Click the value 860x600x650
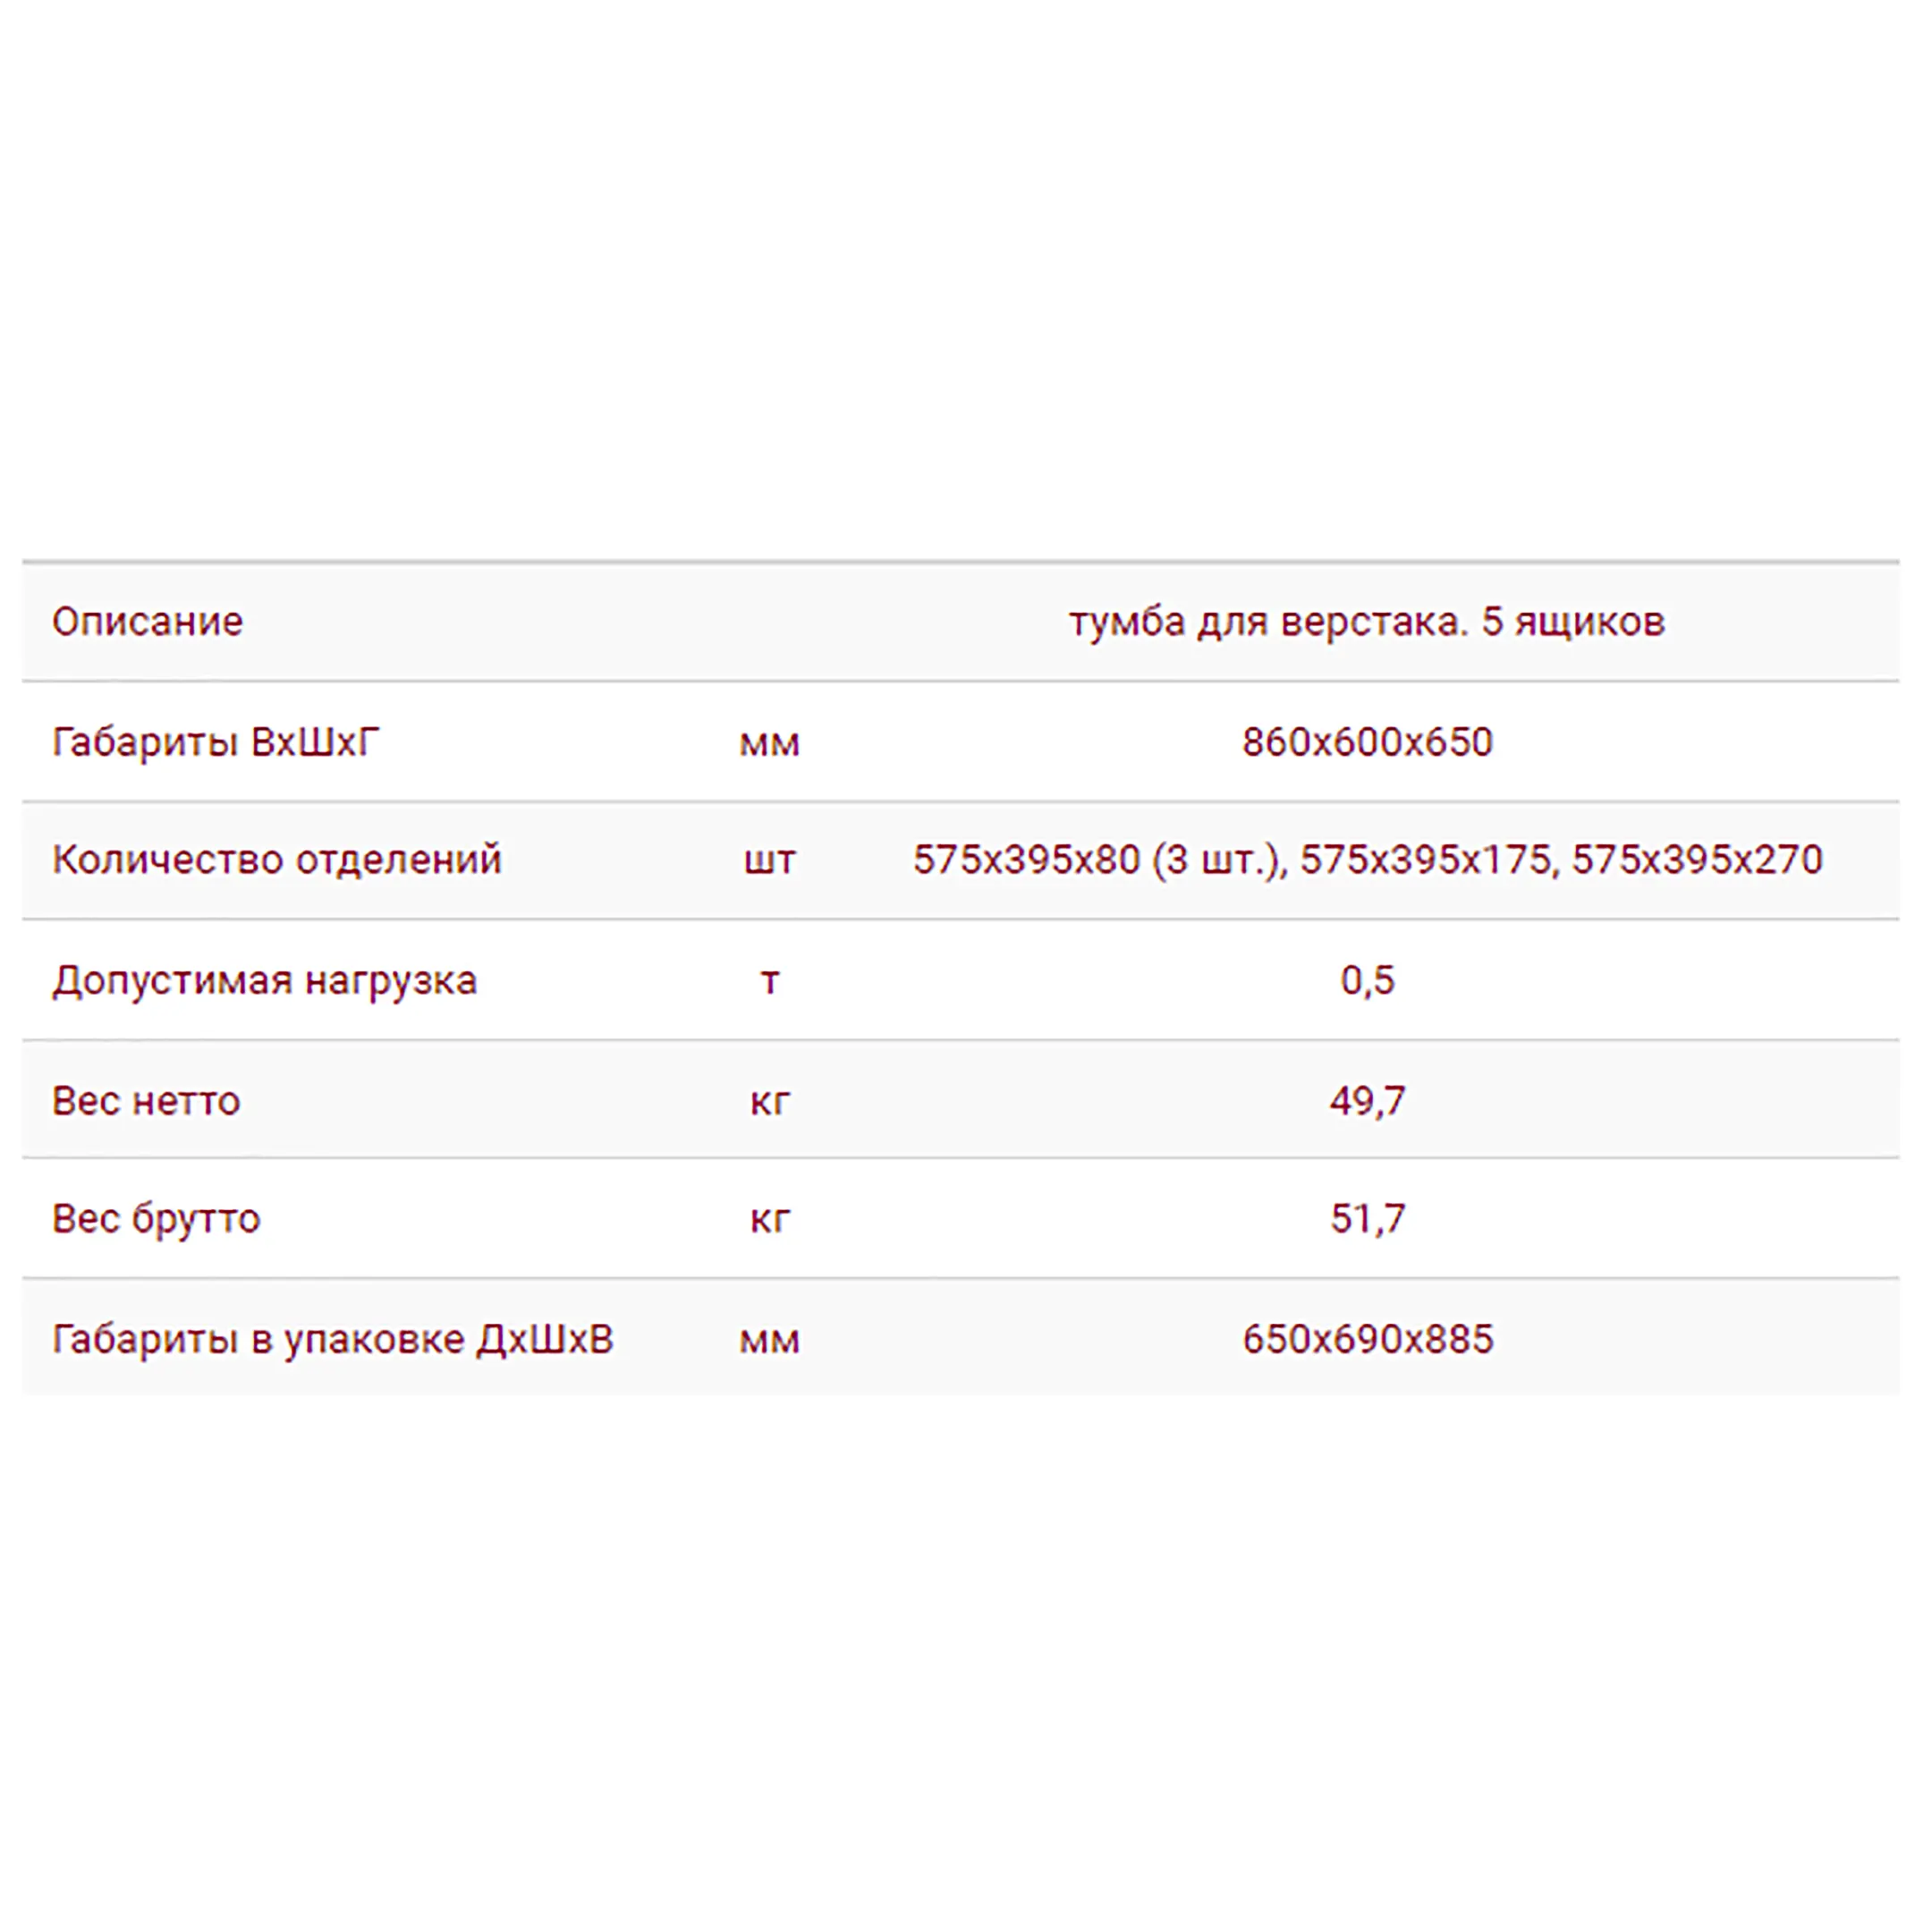This screenshot has height=1932, width=1932. (x=1367, y=742)
